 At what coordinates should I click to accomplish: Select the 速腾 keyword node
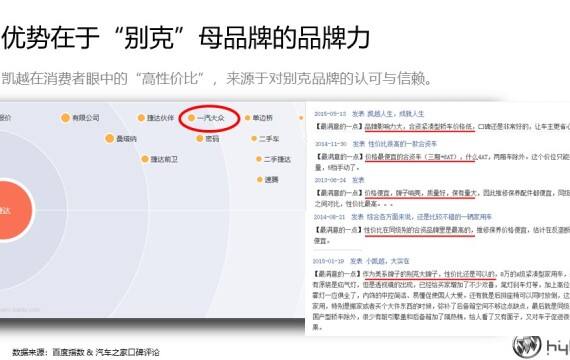coord(268,179)
